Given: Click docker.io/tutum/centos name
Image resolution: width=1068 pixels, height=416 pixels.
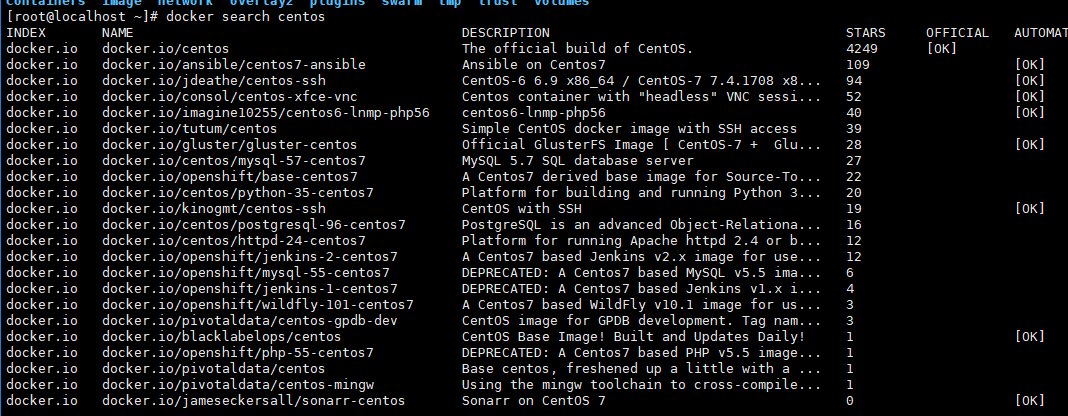Looking at the screenshot, I should 189,129.
